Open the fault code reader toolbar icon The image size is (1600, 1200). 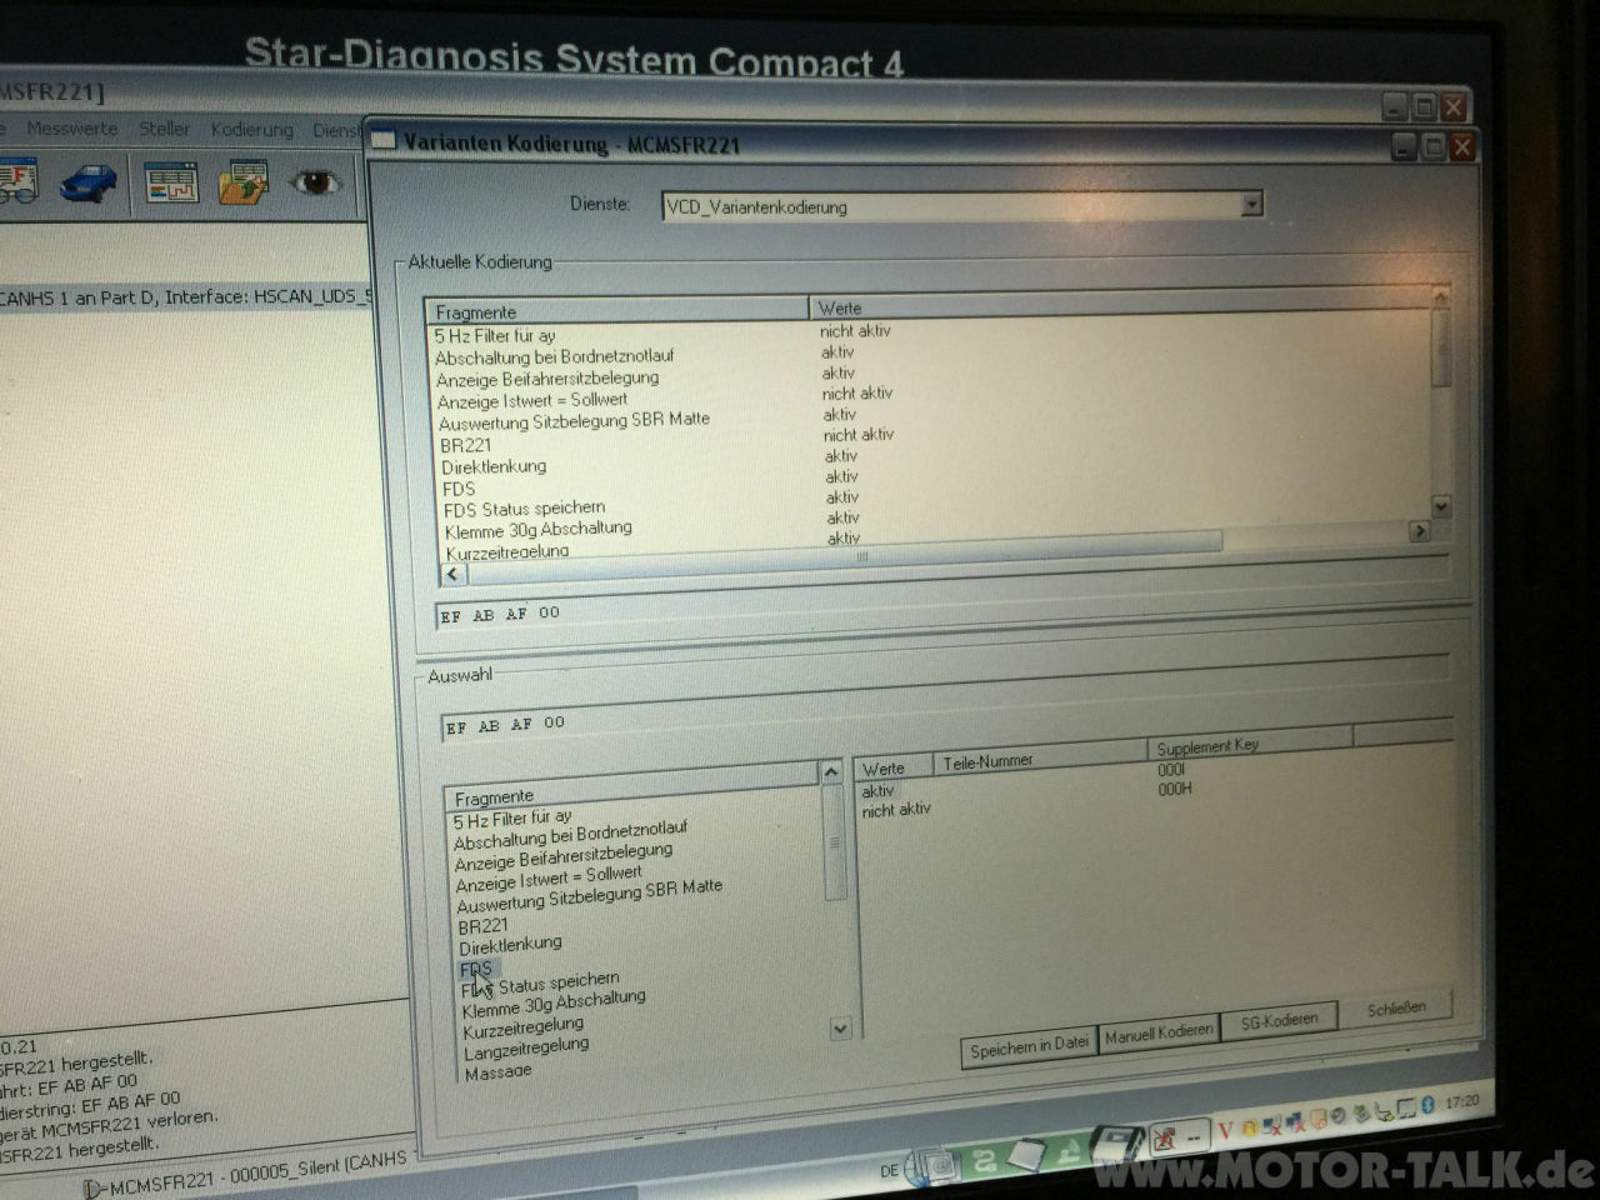point(18,181)
